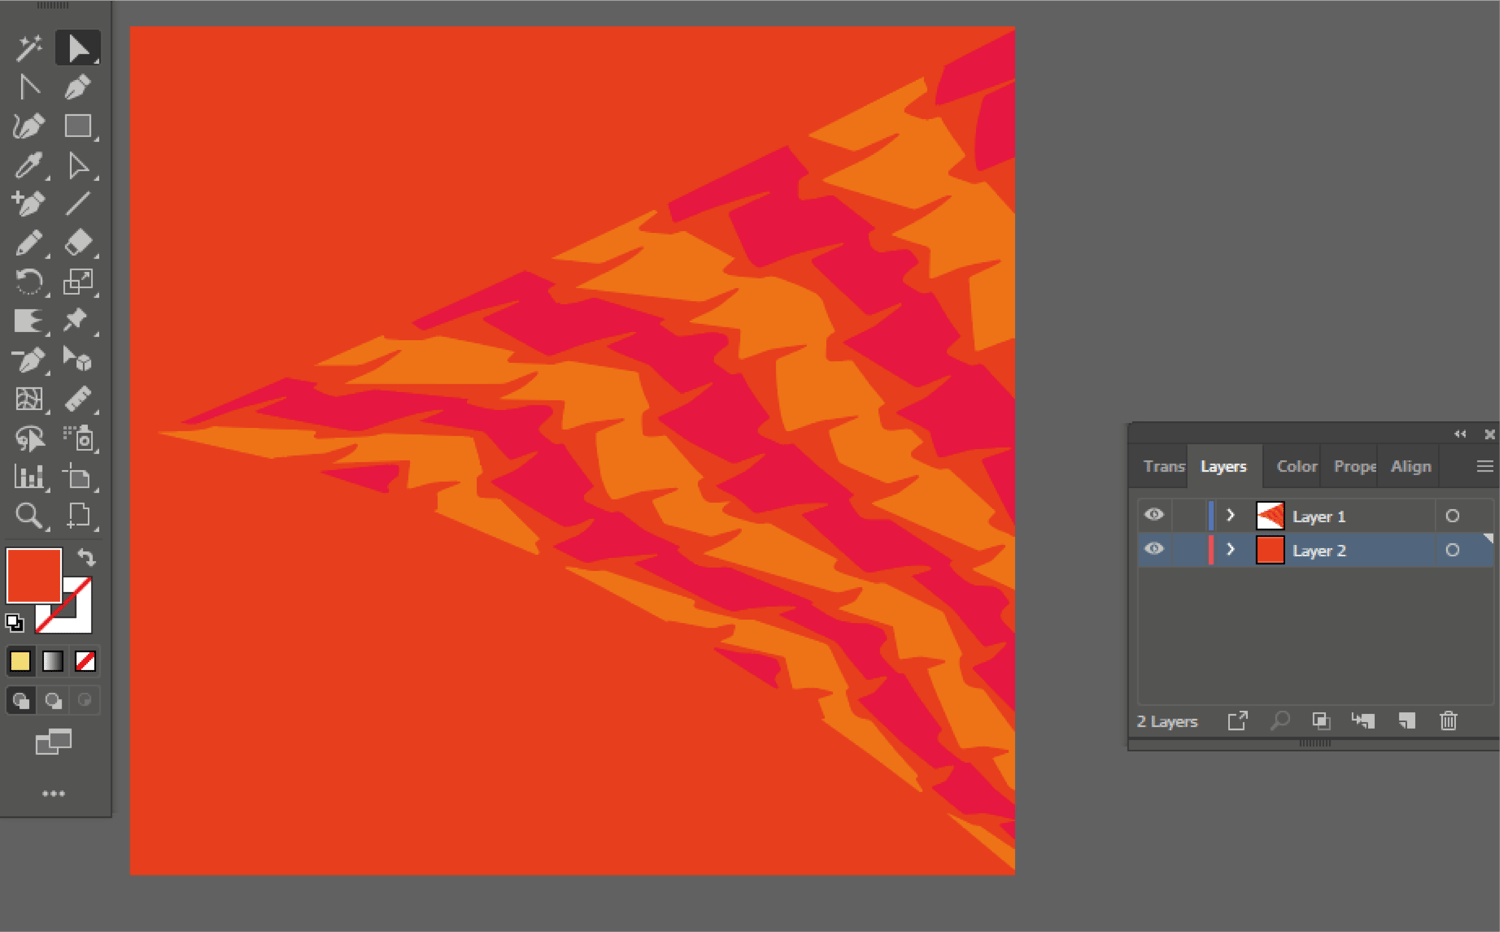Select the Eyedropper tool
Image resolution: width=1500 pixels, height=932 pixels.
coord(29,165)
